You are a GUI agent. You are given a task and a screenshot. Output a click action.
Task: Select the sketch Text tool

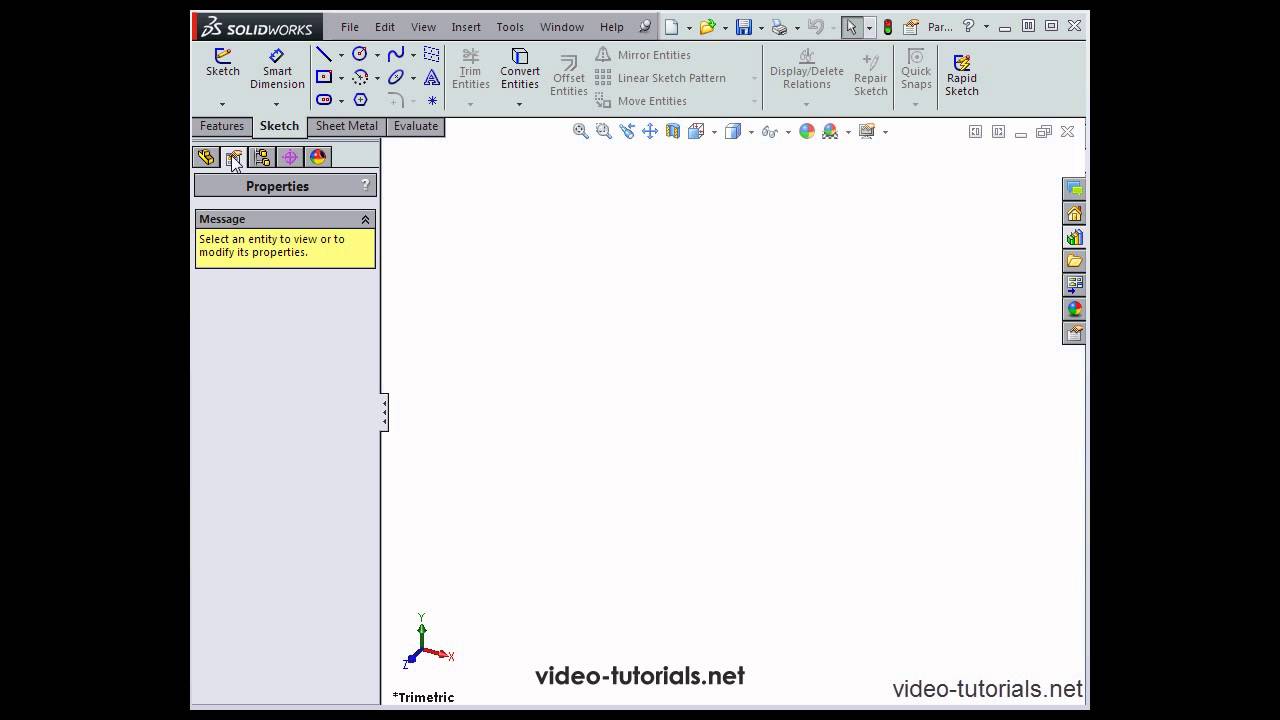[432, 77]
